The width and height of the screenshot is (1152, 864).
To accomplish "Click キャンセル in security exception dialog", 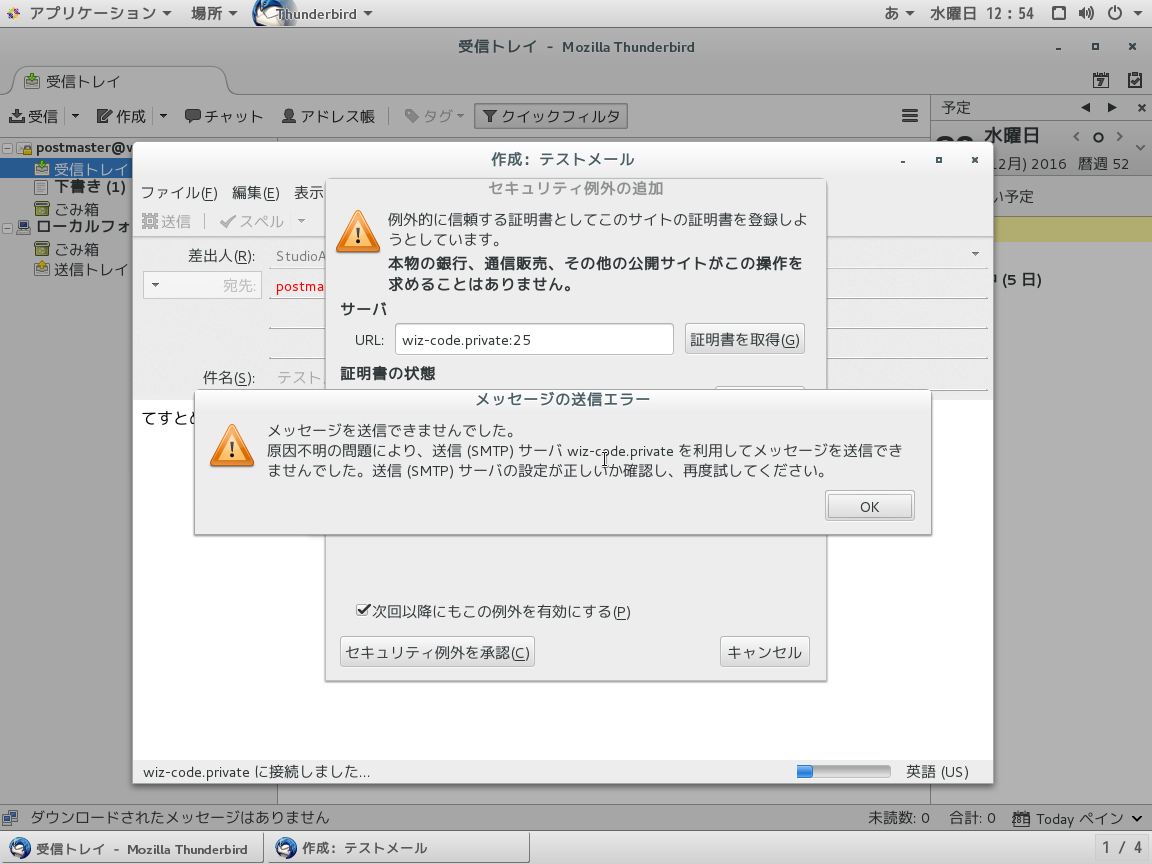I will coord(764,652).
